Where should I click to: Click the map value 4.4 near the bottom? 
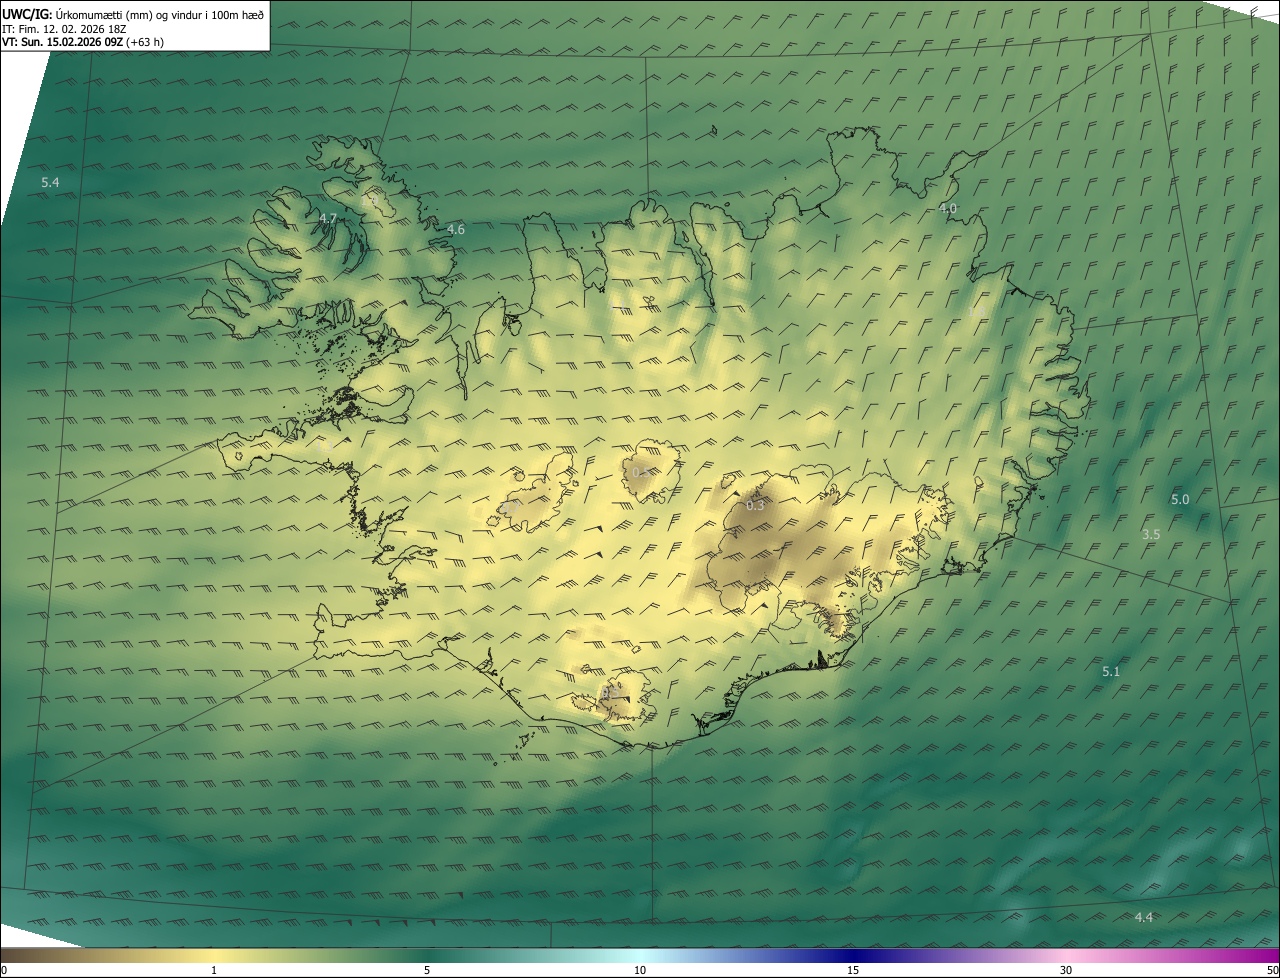coord(1144,918)
